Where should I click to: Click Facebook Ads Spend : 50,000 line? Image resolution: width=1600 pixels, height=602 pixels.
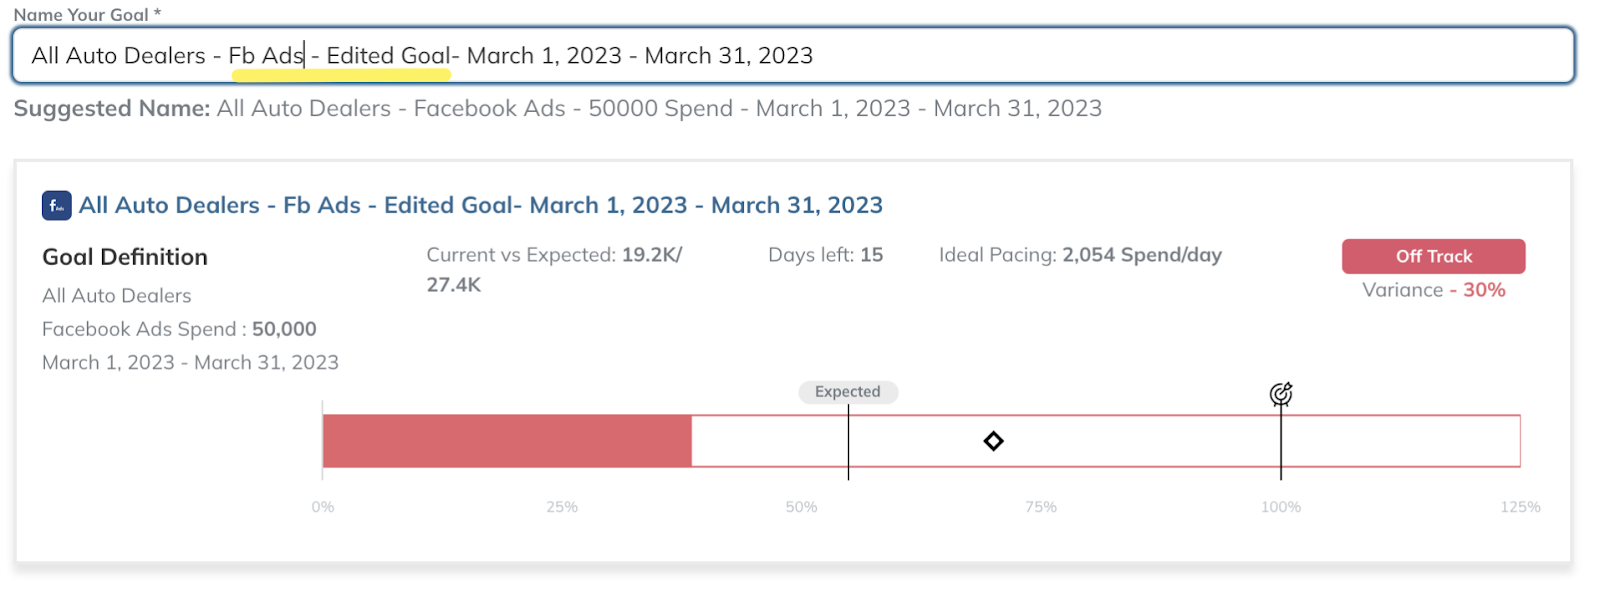pyautogui.click(x=179, y=329)
